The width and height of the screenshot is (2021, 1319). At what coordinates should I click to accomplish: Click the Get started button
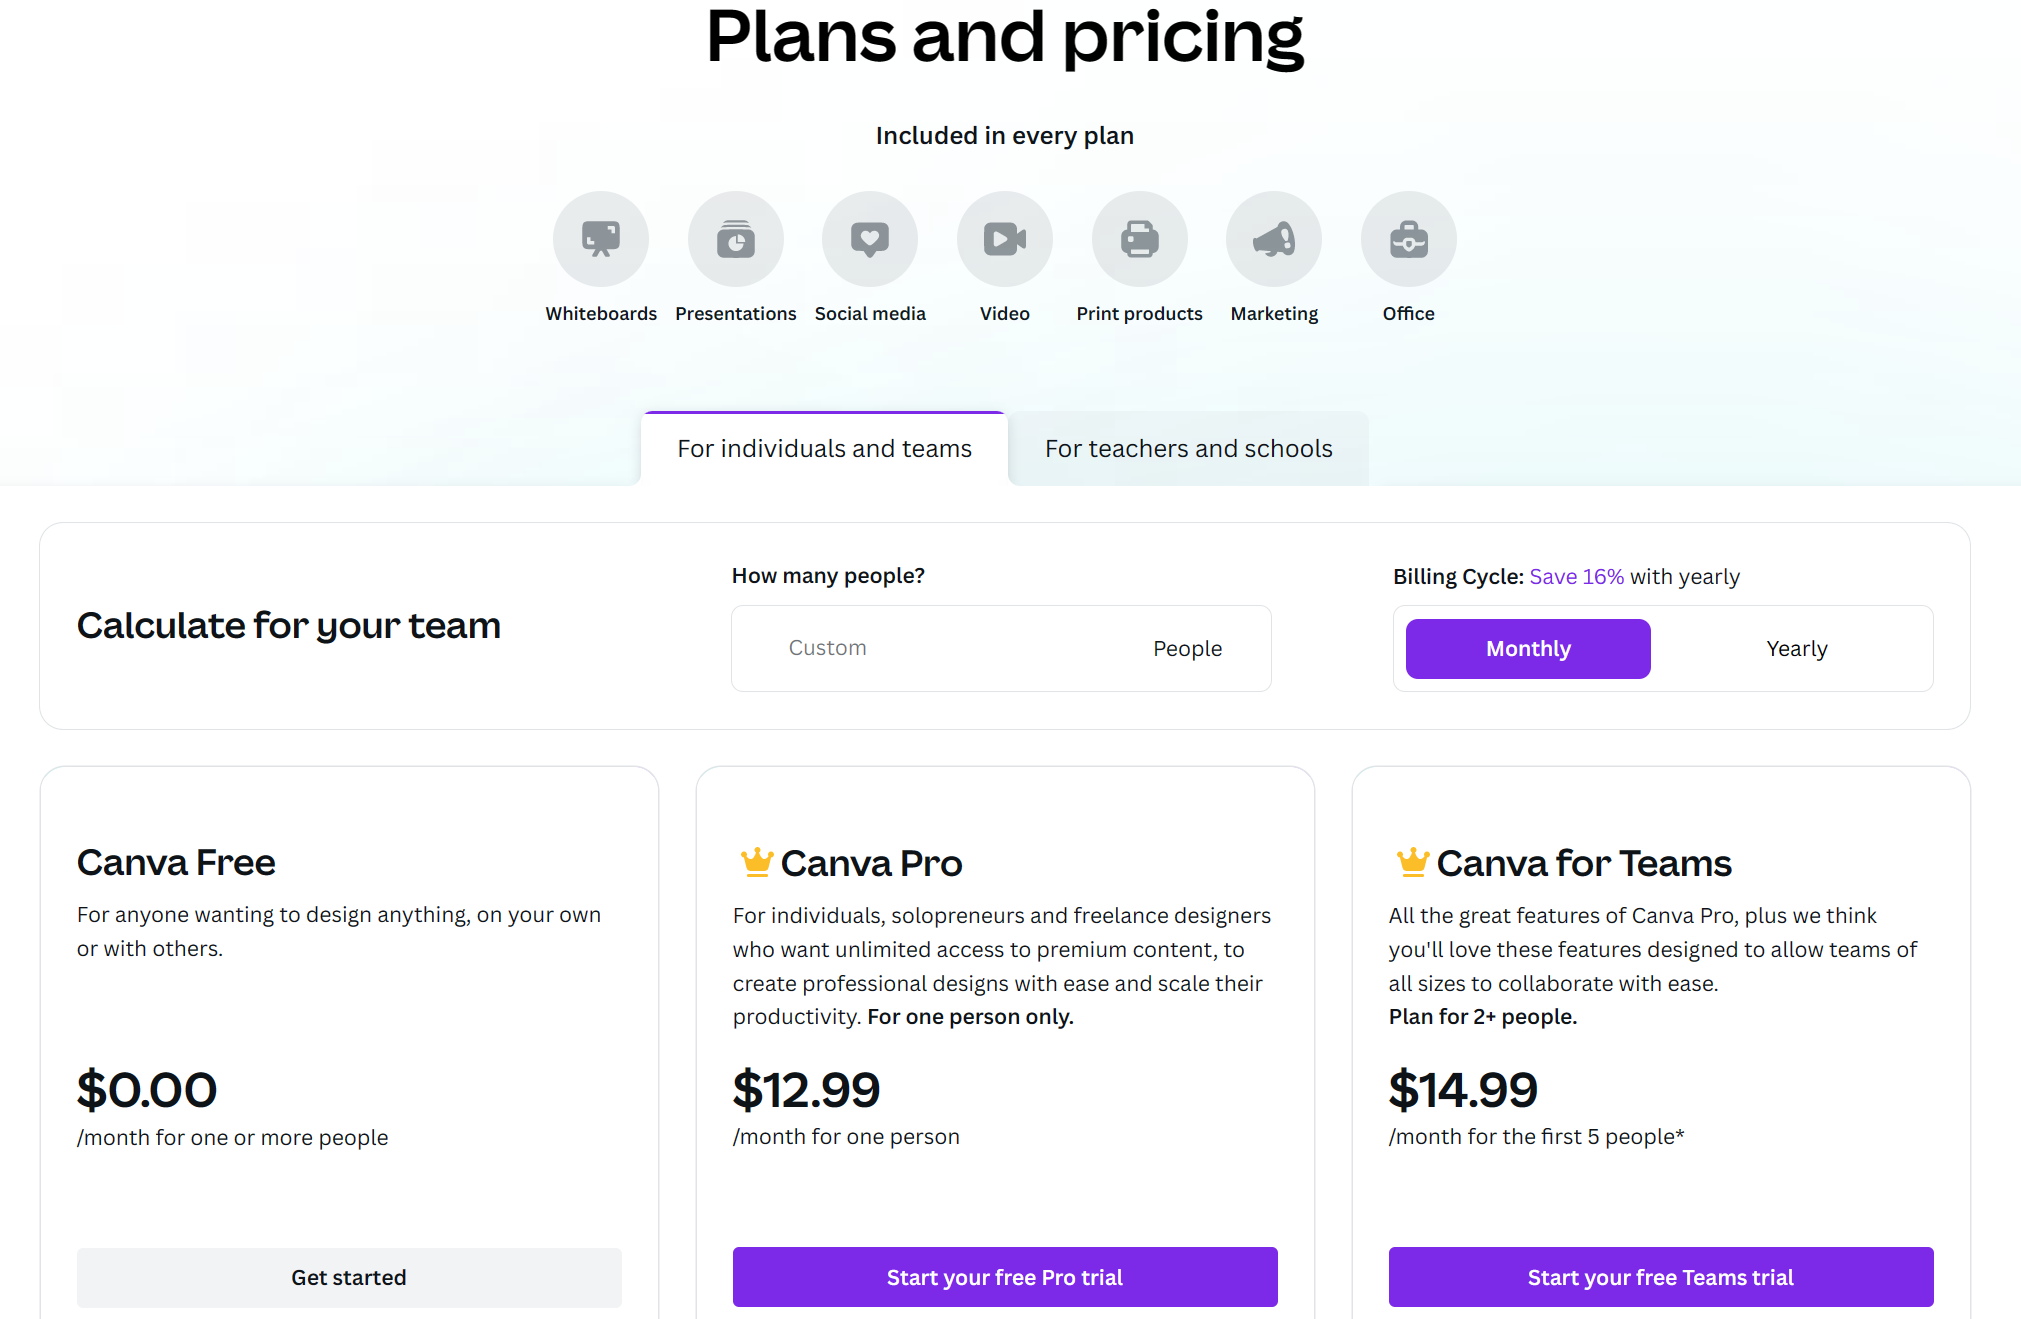click(349, 1277)
